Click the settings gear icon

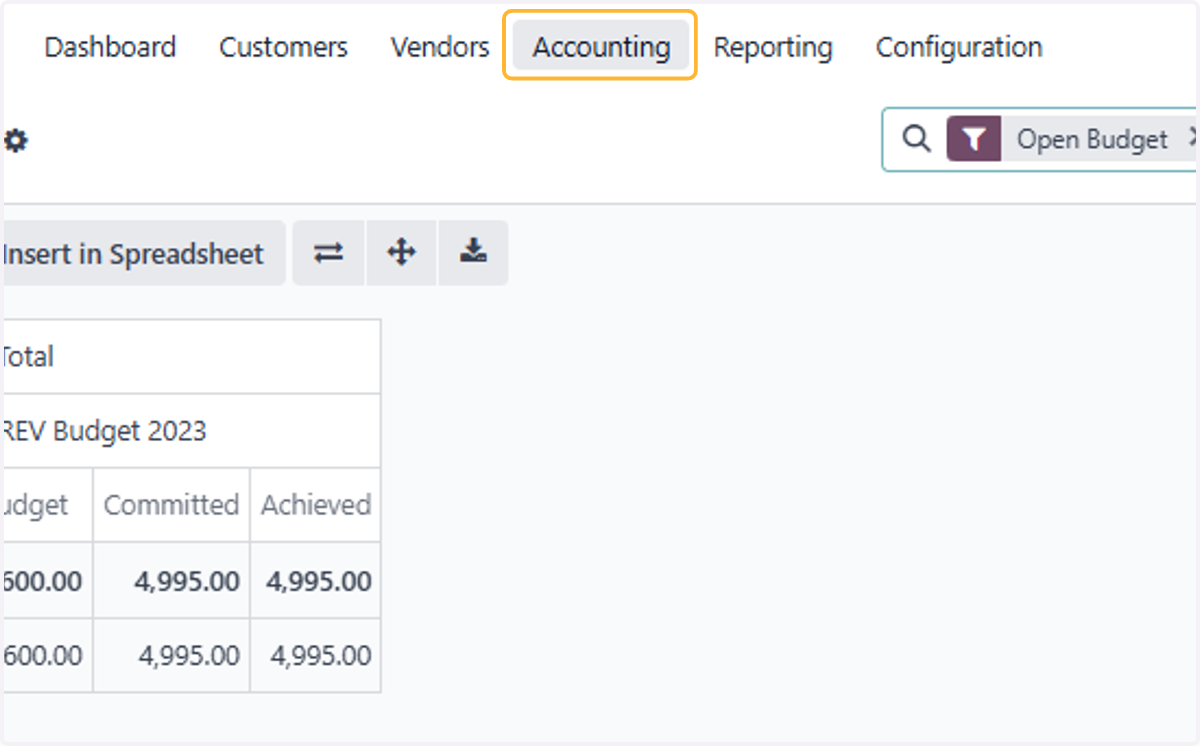point(16,141)
